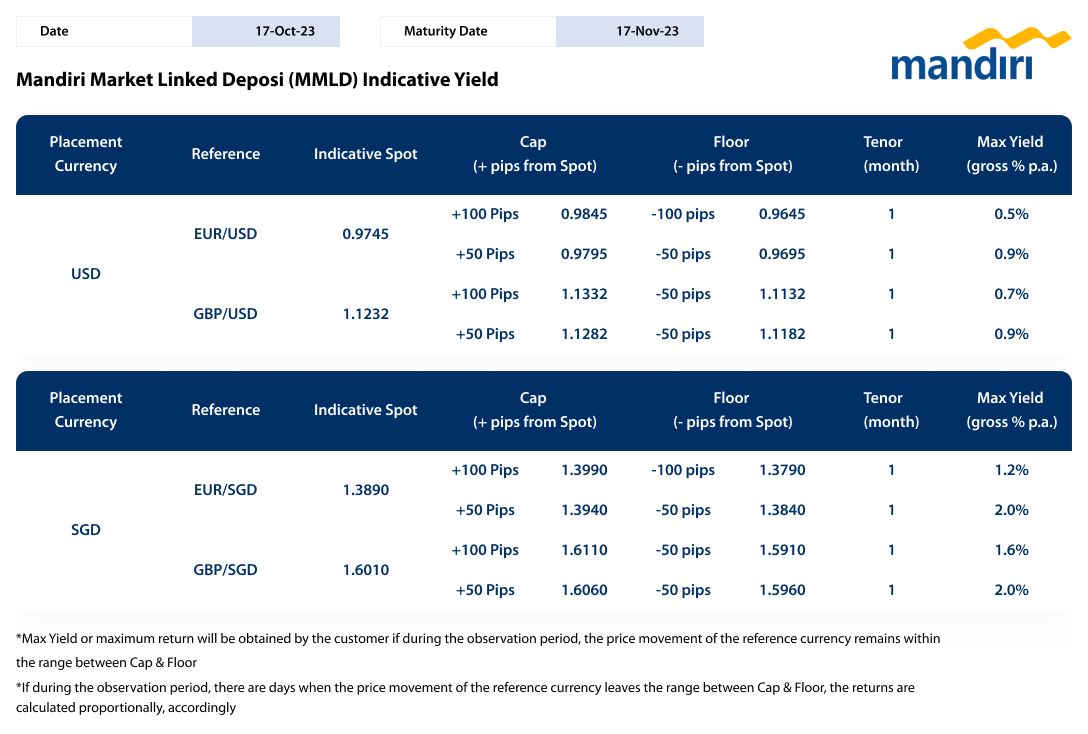Click the tenor value in the 1.6% yield row

(x=891, y=550)
